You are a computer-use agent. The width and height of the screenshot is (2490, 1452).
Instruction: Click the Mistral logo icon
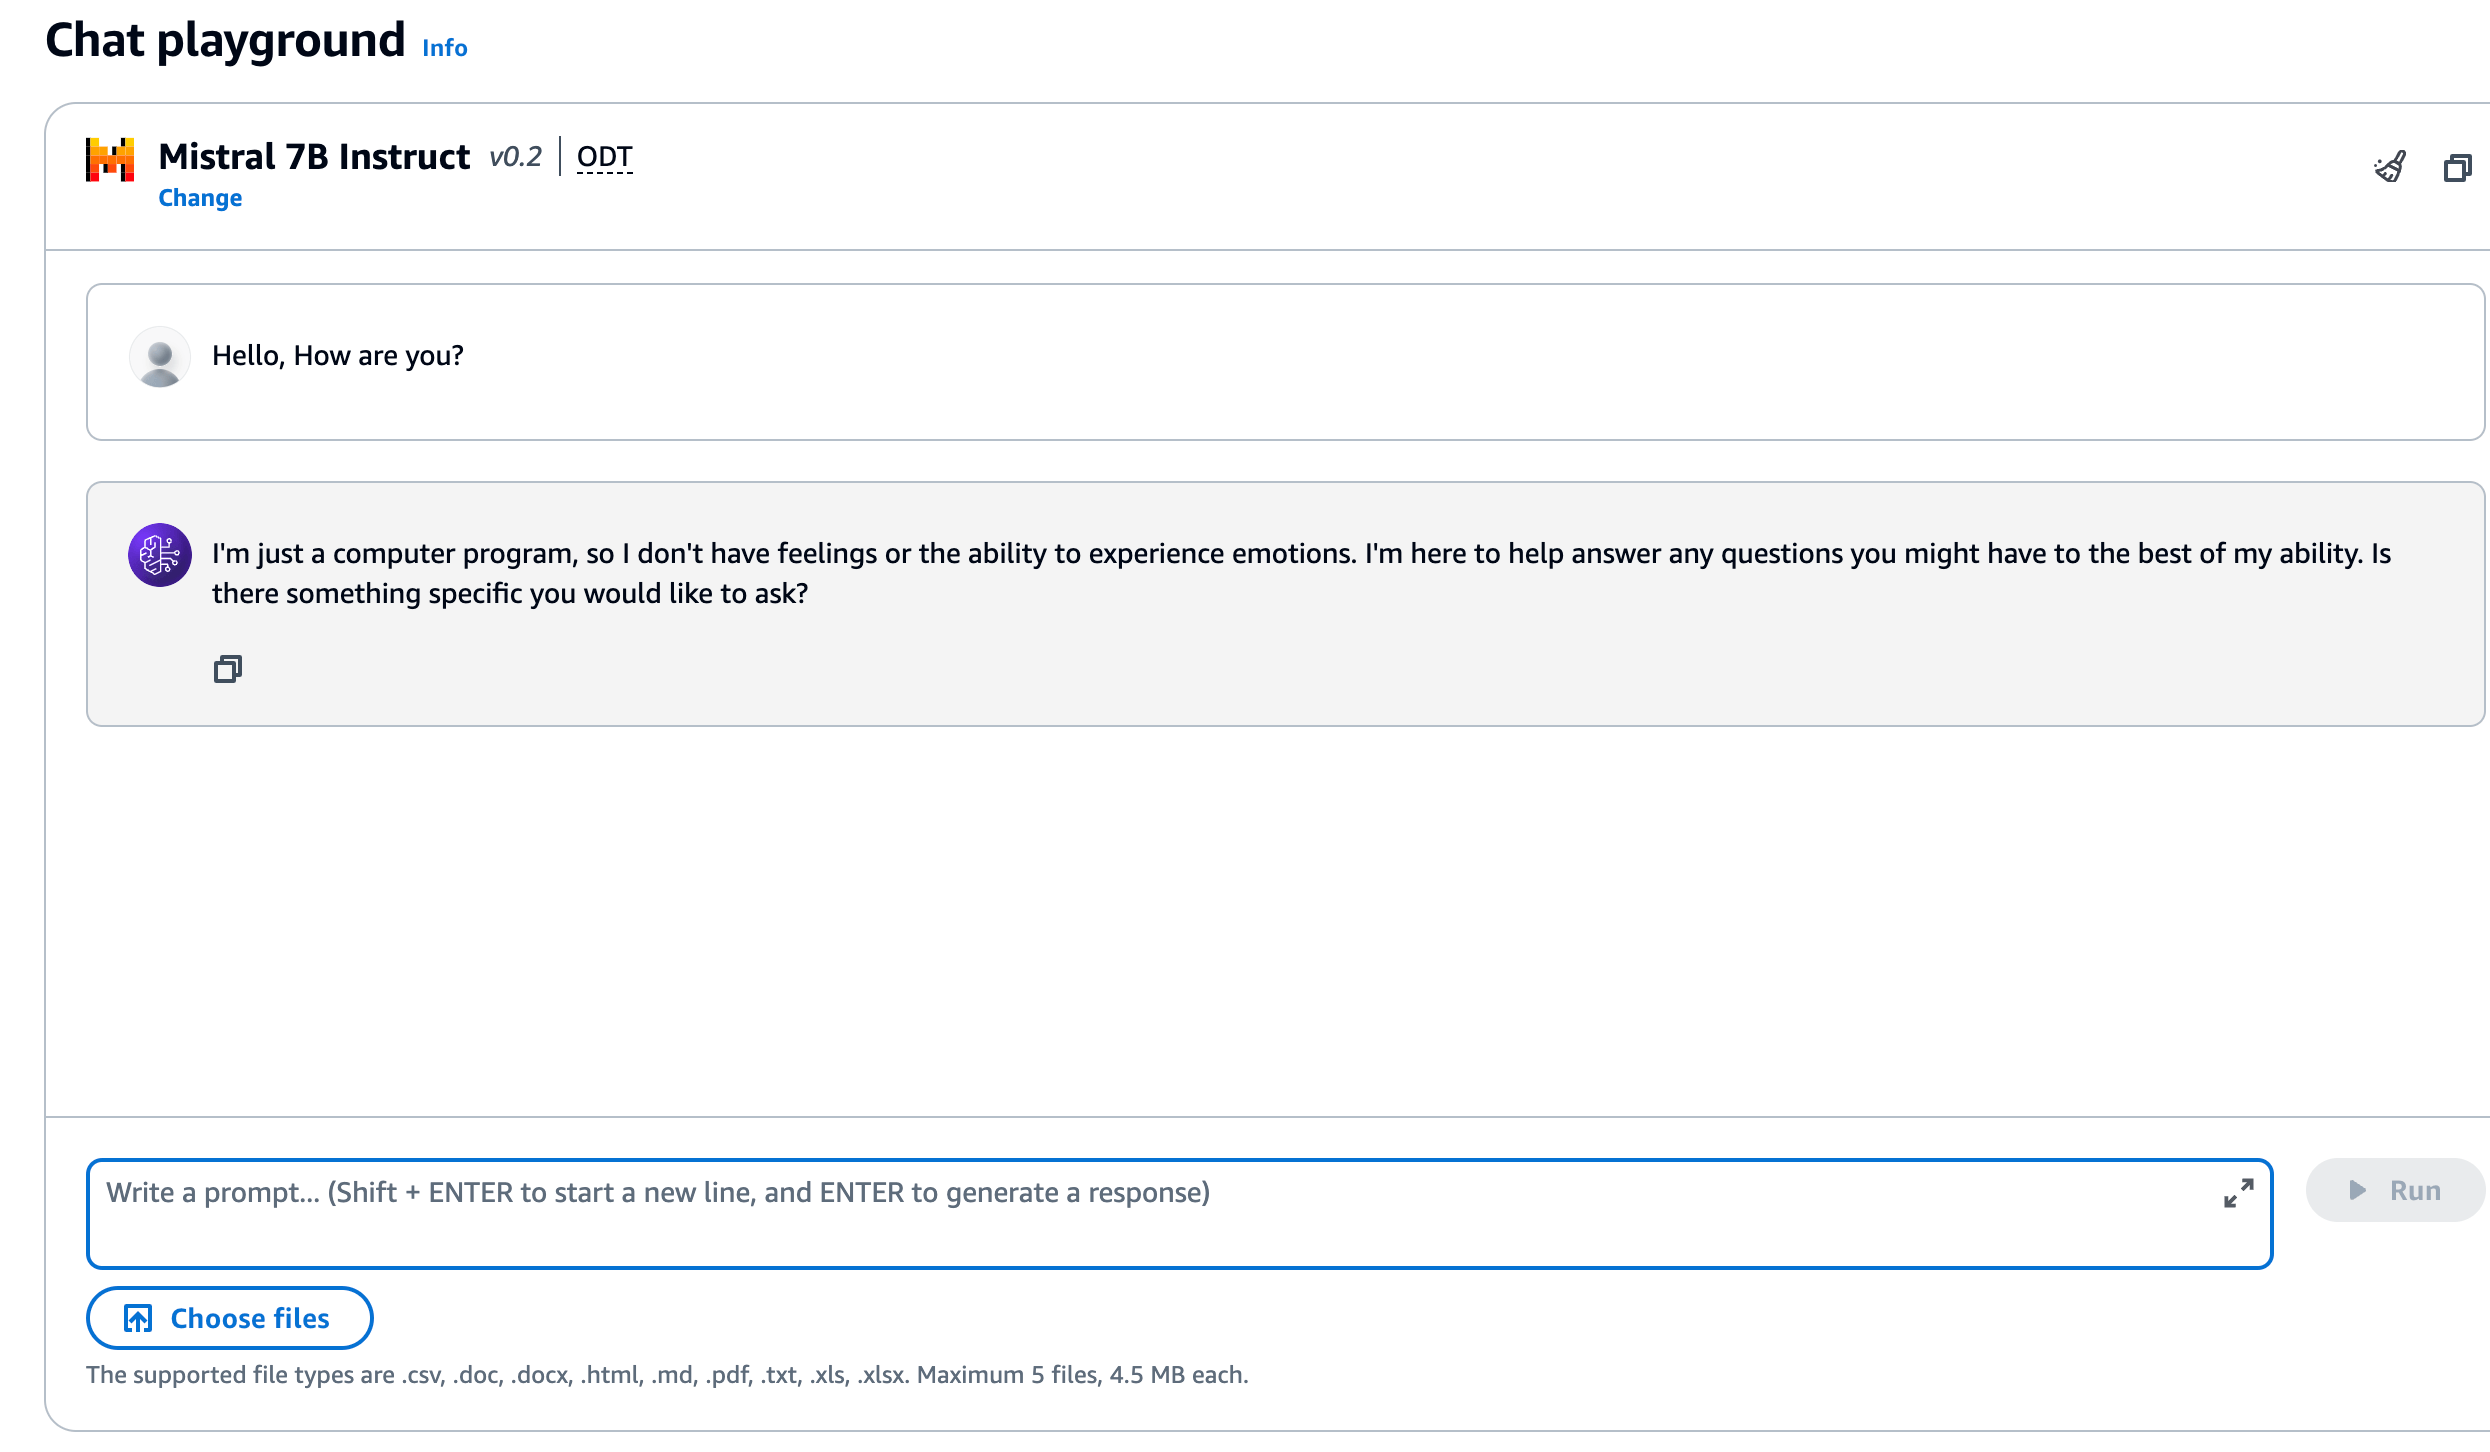(x=110, y=160)
